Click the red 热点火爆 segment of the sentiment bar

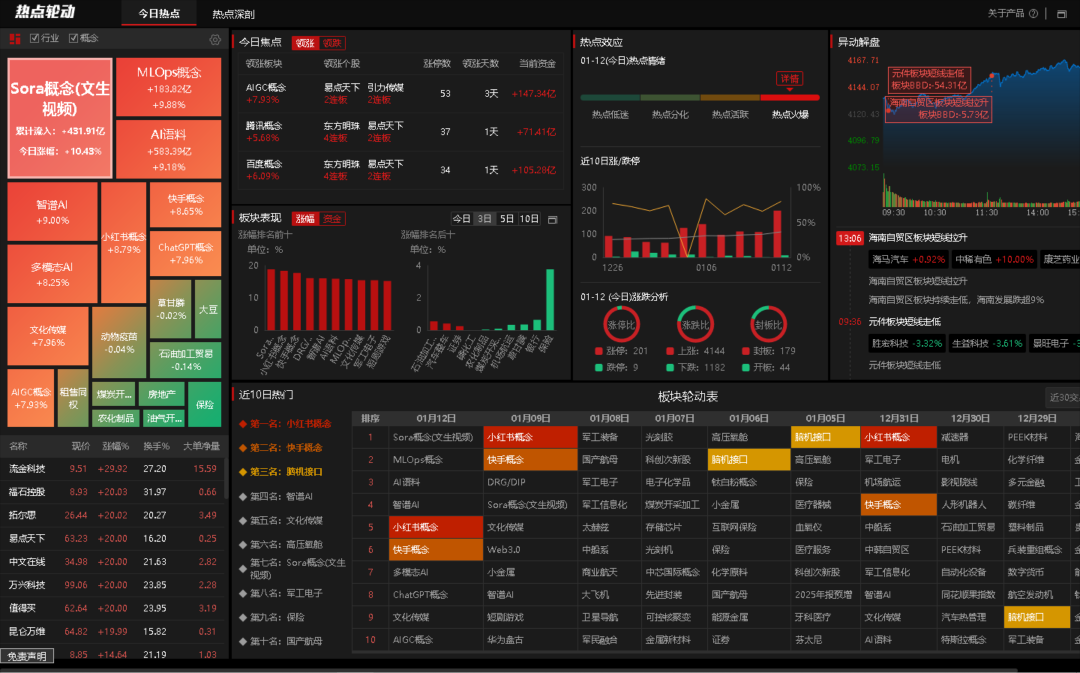point(790,98)
